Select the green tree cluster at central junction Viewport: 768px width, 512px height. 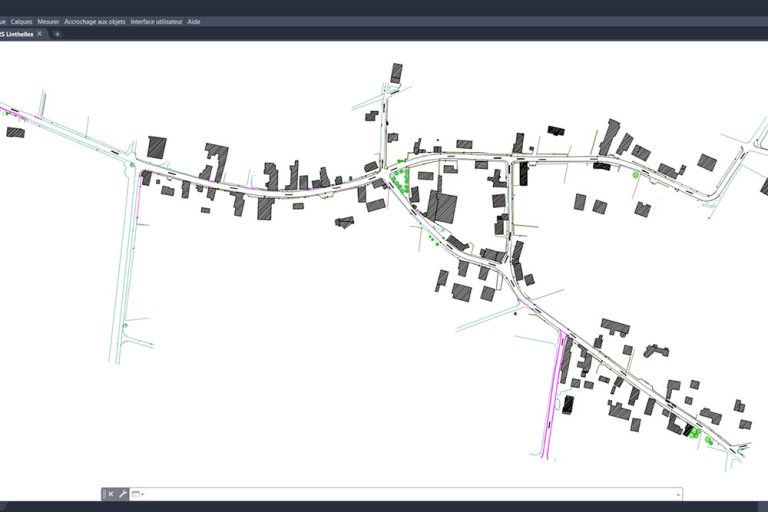pyautogui.click(x=402, y=182)
